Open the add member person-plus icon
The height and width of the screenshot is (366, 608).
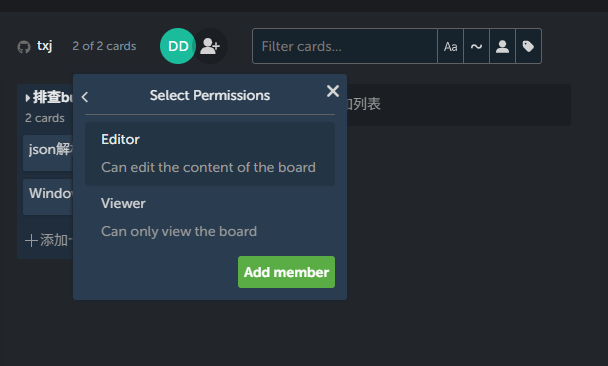point(210,46)
